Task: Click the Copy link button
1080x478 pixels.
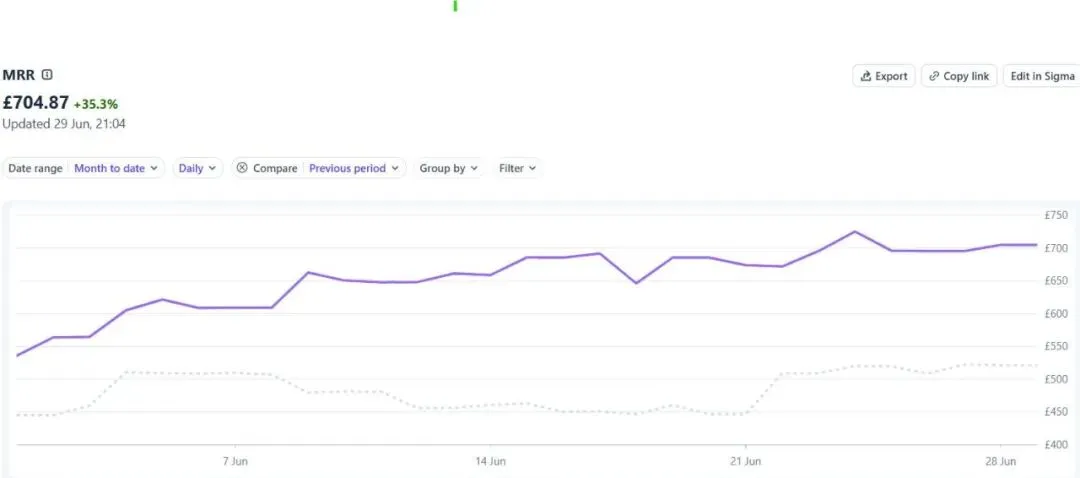Action: click(x=959, y=76)
